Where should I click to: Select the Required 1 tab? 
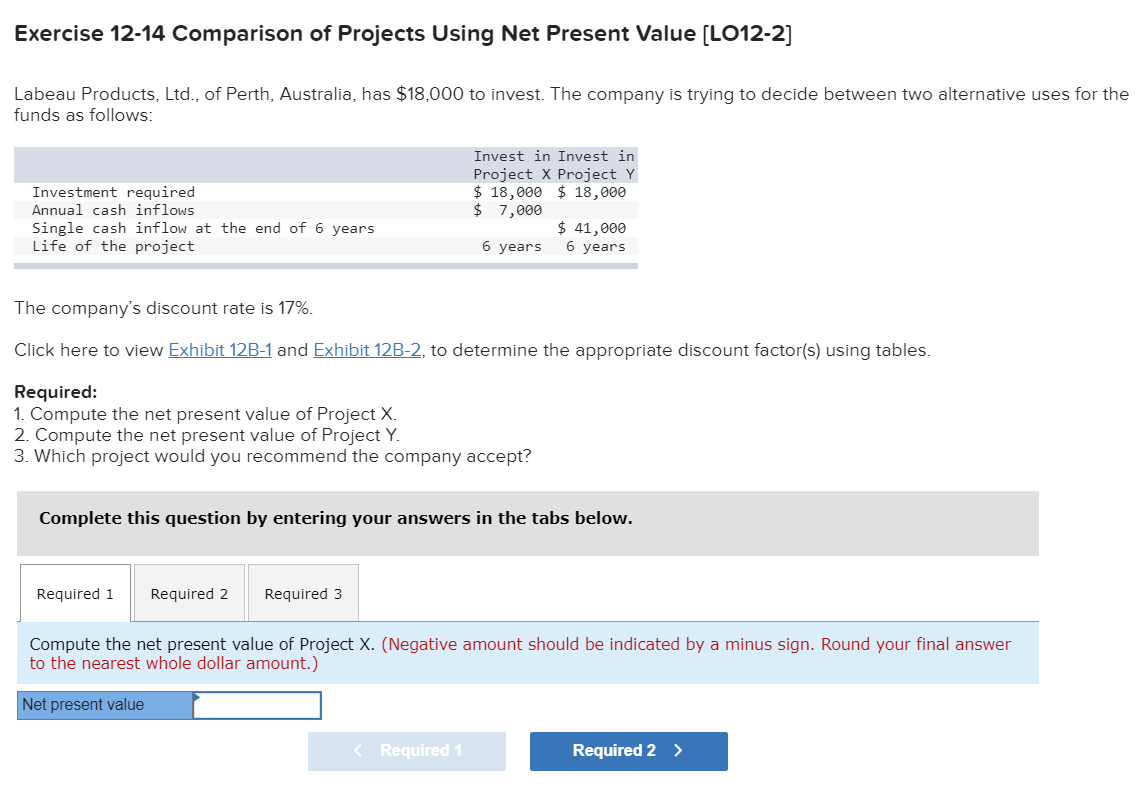coord(74,592)
